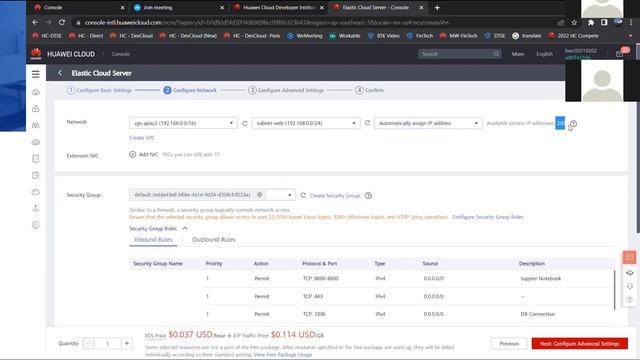Open help icon beside Create Security Group
The image size is (640, 360).
pyautogui.click(x=368, y=196)
